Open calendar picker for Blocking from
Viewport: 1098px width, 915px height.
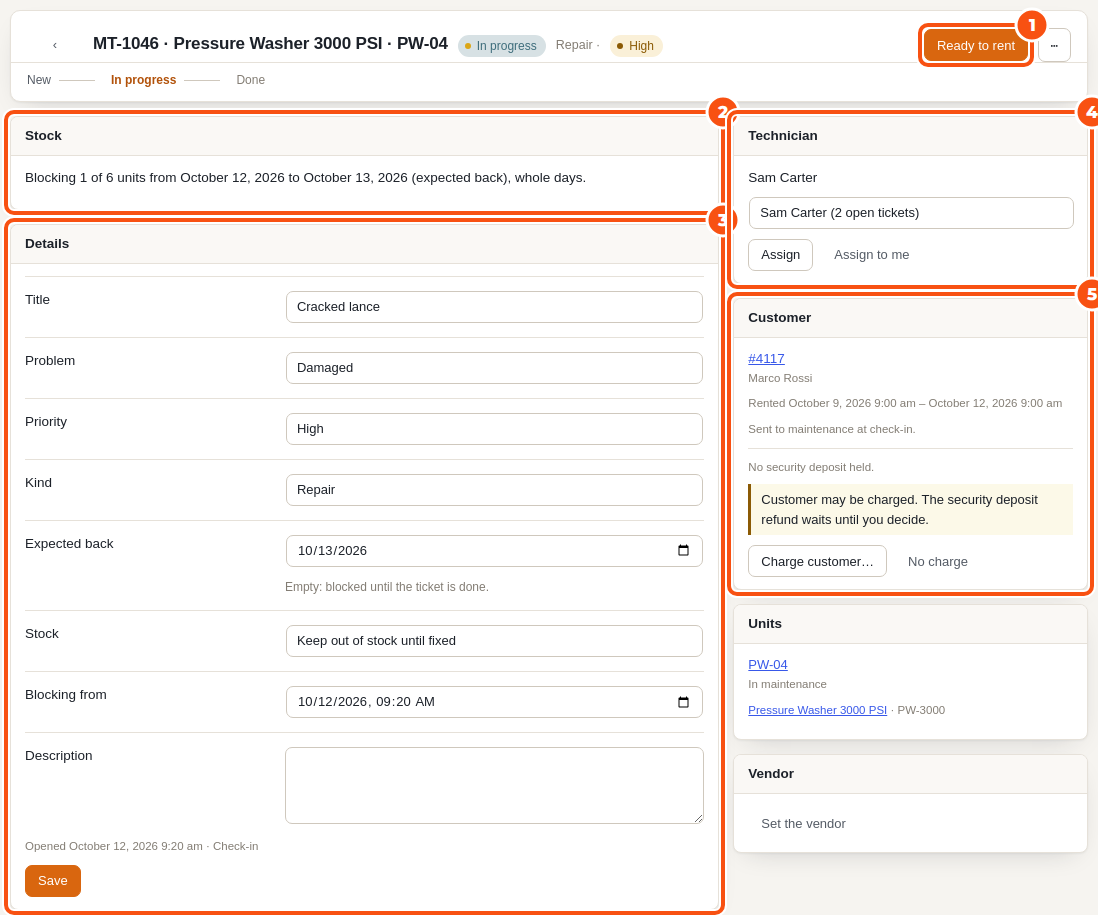(683, 701)
